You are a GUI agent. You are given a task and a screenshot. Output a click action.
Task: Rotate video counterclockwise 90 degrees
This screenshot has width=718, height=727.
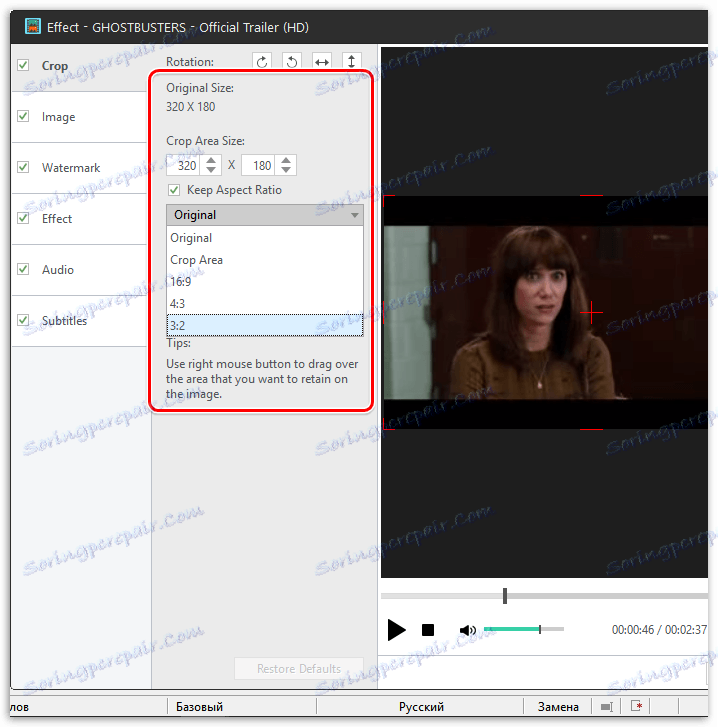292,62
